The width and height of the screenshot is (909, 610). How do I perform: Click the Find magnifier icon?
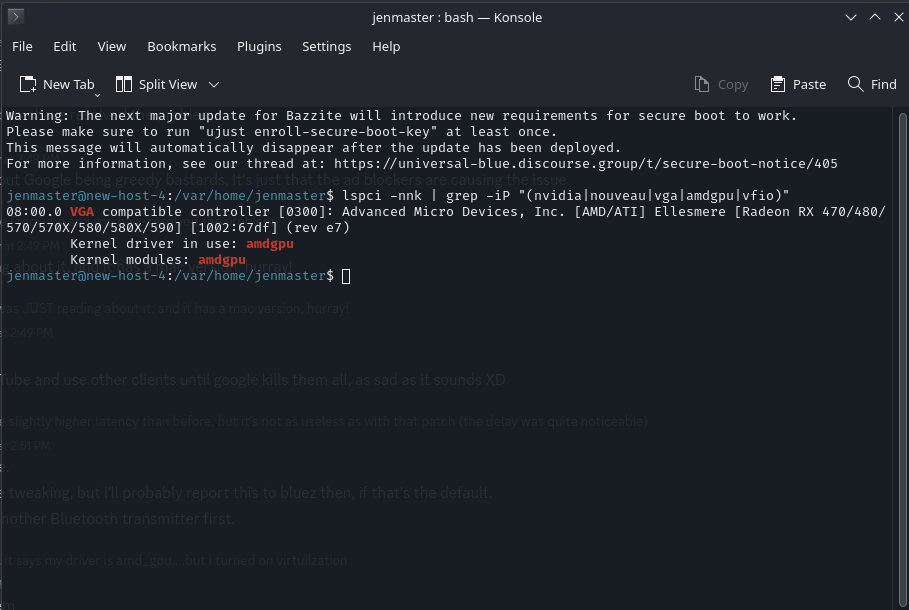point(856,84)
